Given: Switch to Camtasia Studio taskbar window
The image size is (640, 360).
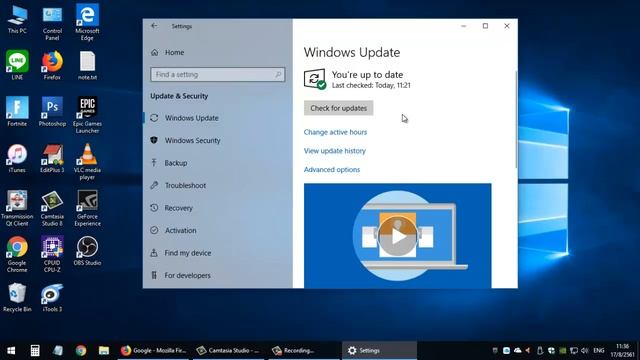Looking at the screenshot, I should pyautogui.click(x=228, y=351).
